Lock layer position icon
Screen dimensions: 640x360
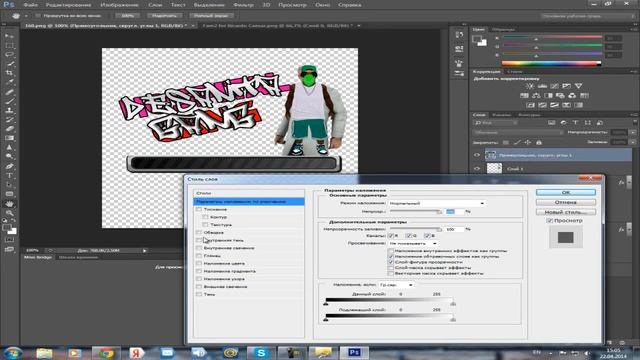coord(528,142)
